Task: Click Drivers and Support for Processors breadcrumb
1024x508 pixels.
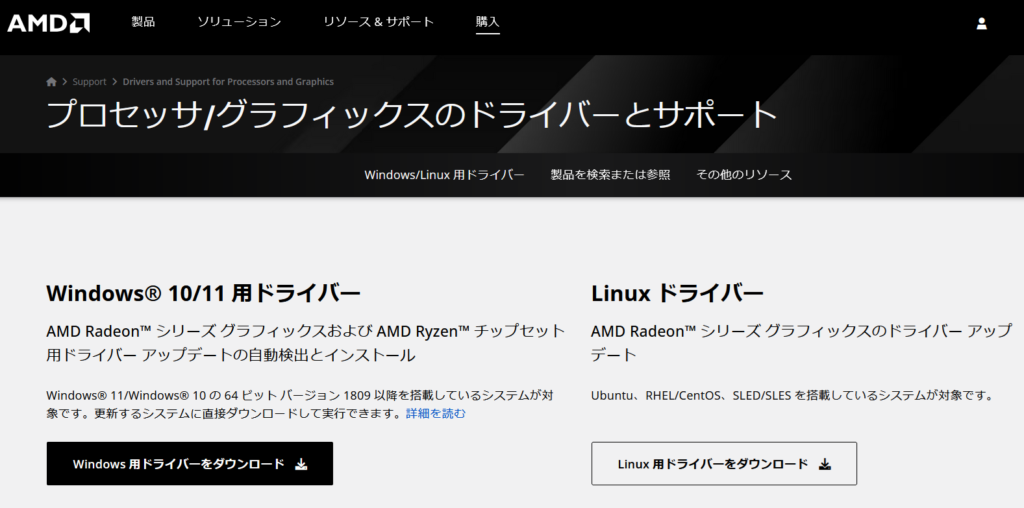Action: [228, 82]
